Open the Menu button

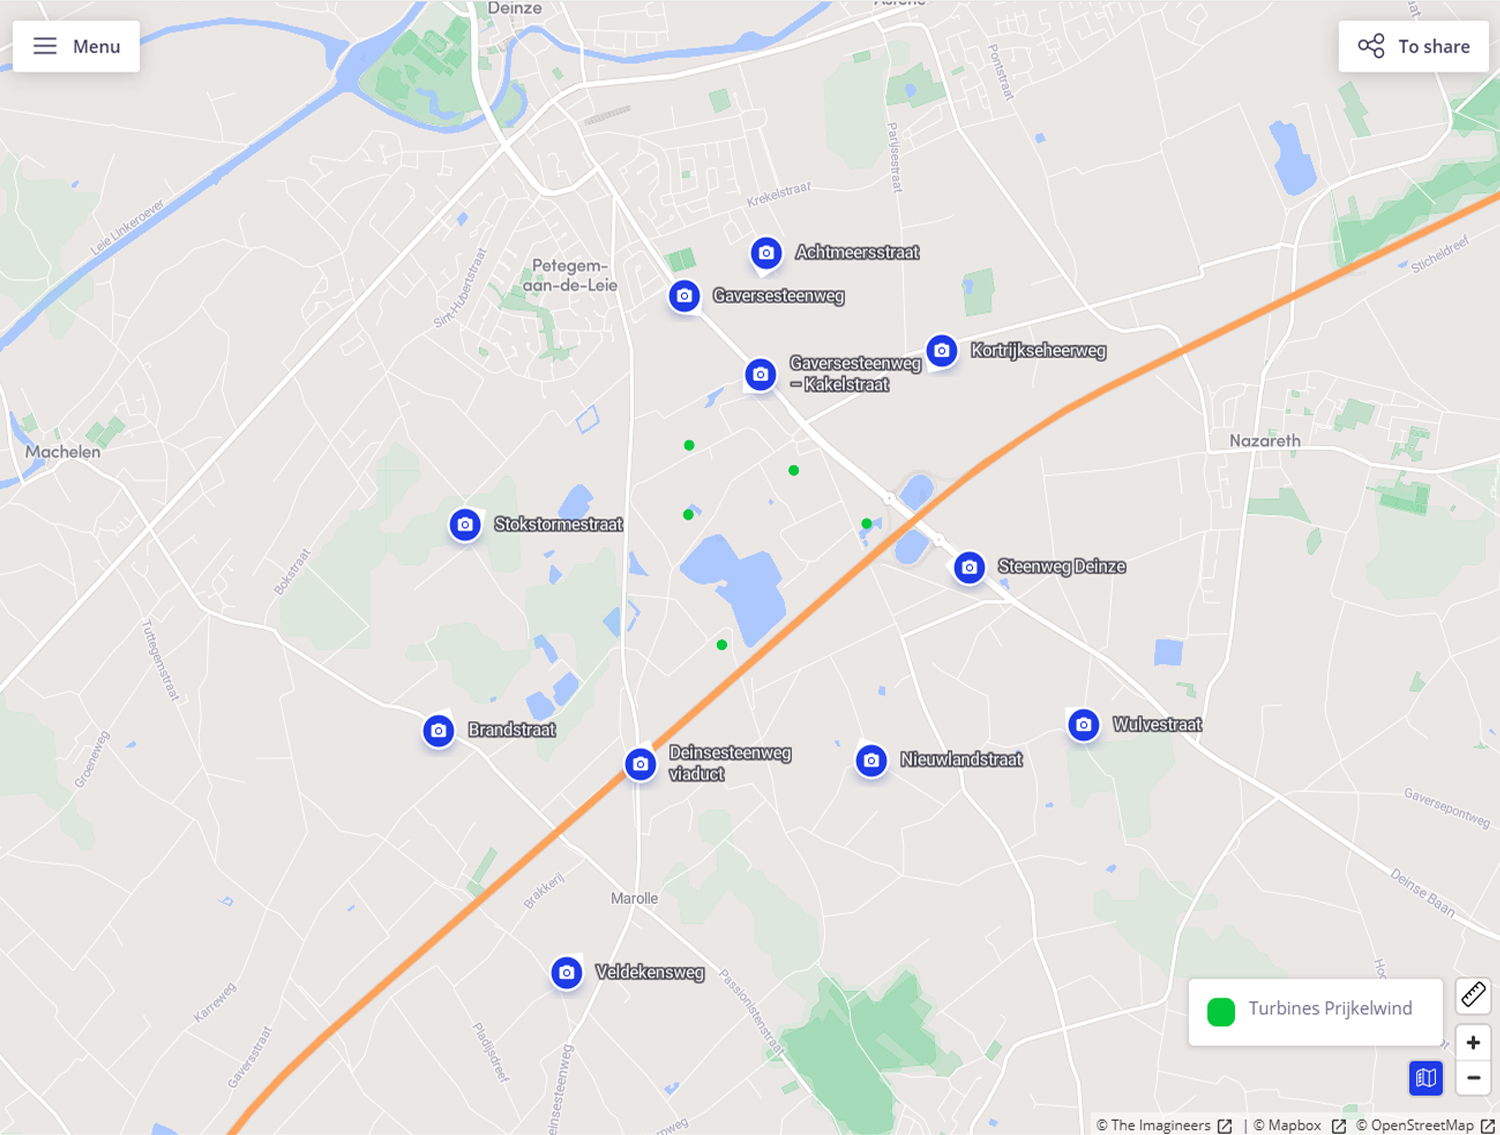click(76, 46)
